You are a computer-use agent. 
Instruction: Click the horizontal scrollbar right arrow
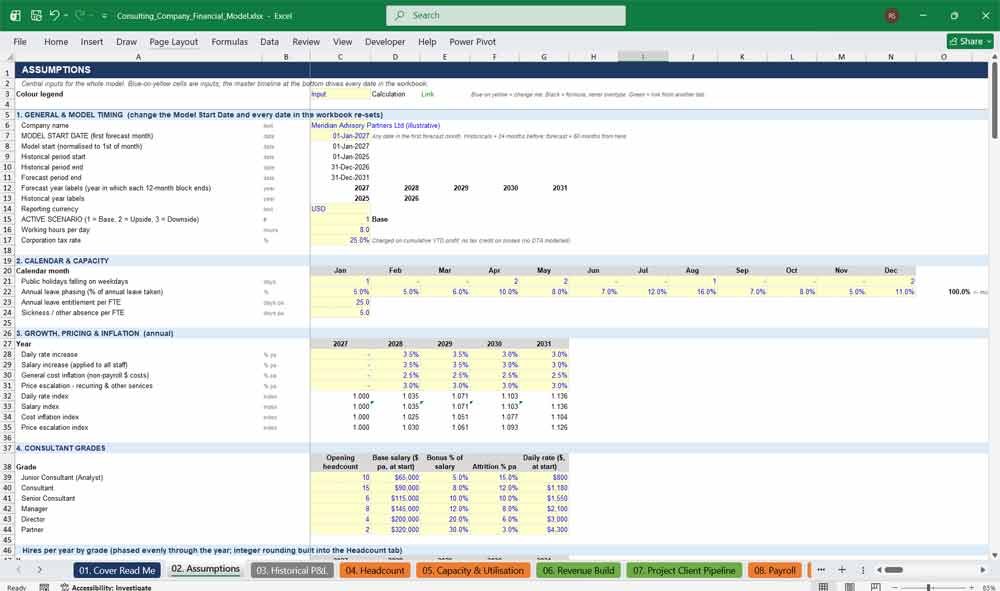pyautogui.click(x=983, y=570)
